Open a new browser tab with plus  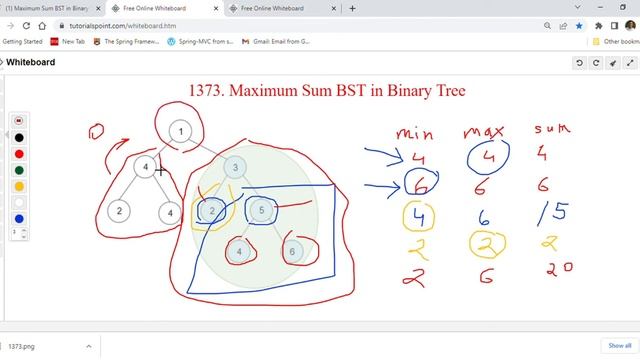352,8
